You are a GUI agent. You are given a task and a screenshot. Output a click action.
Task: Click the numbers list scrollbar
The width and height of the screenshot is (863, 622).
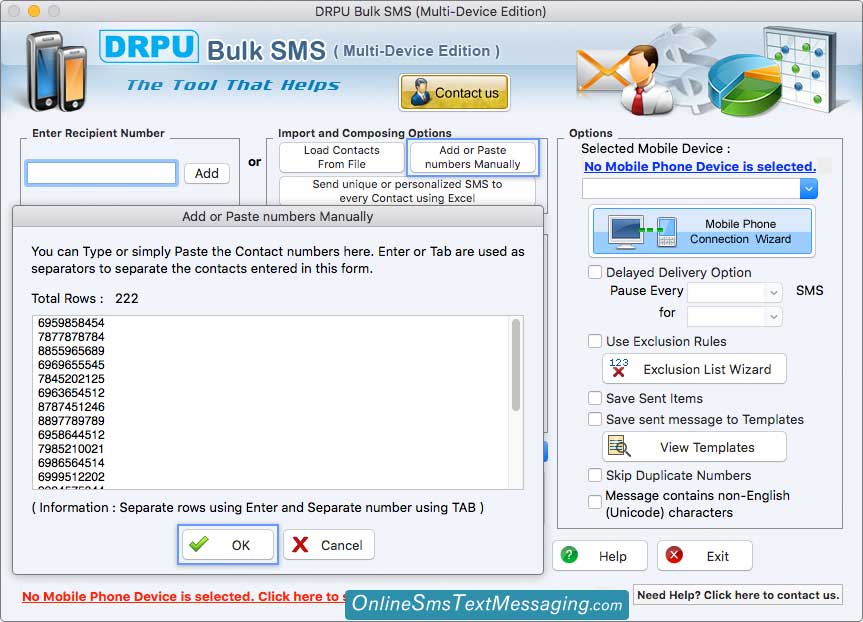click(516, 364)
